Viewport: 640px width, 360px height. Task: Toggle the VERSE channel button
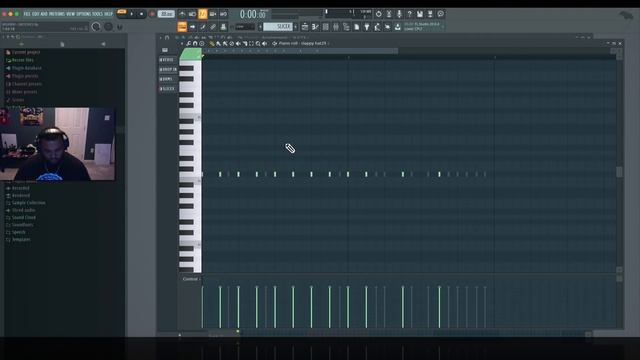(x=167, y=60)
